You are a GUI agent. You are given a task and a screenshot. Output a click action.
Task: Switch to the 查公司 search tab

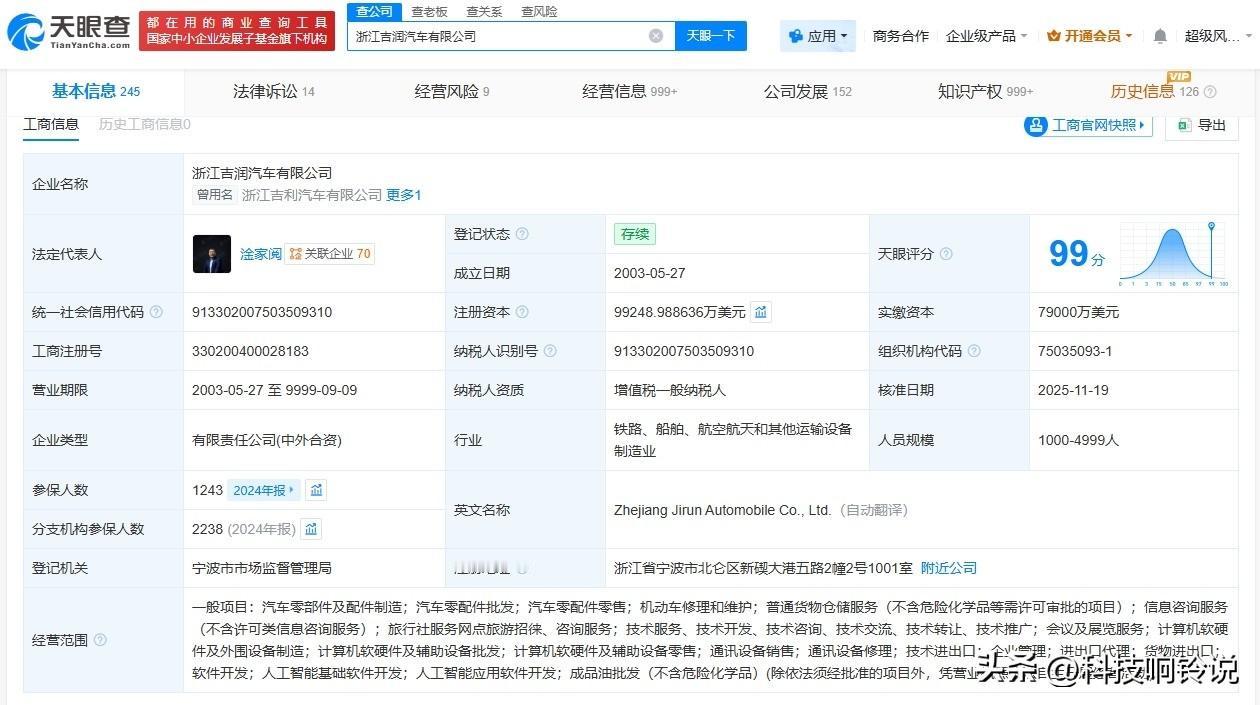pyautogui.click(x=375, y=11)
